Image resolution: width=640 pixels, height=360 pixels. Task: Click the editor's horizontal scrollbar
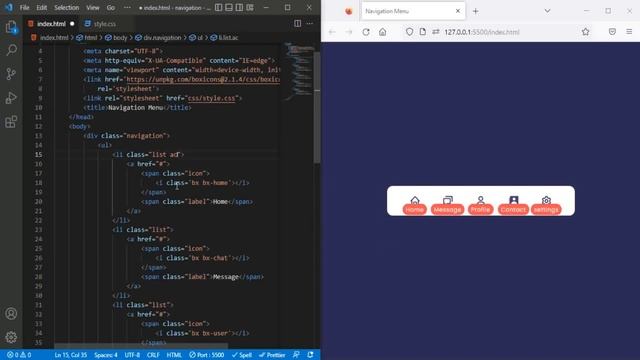coord(141,346)
